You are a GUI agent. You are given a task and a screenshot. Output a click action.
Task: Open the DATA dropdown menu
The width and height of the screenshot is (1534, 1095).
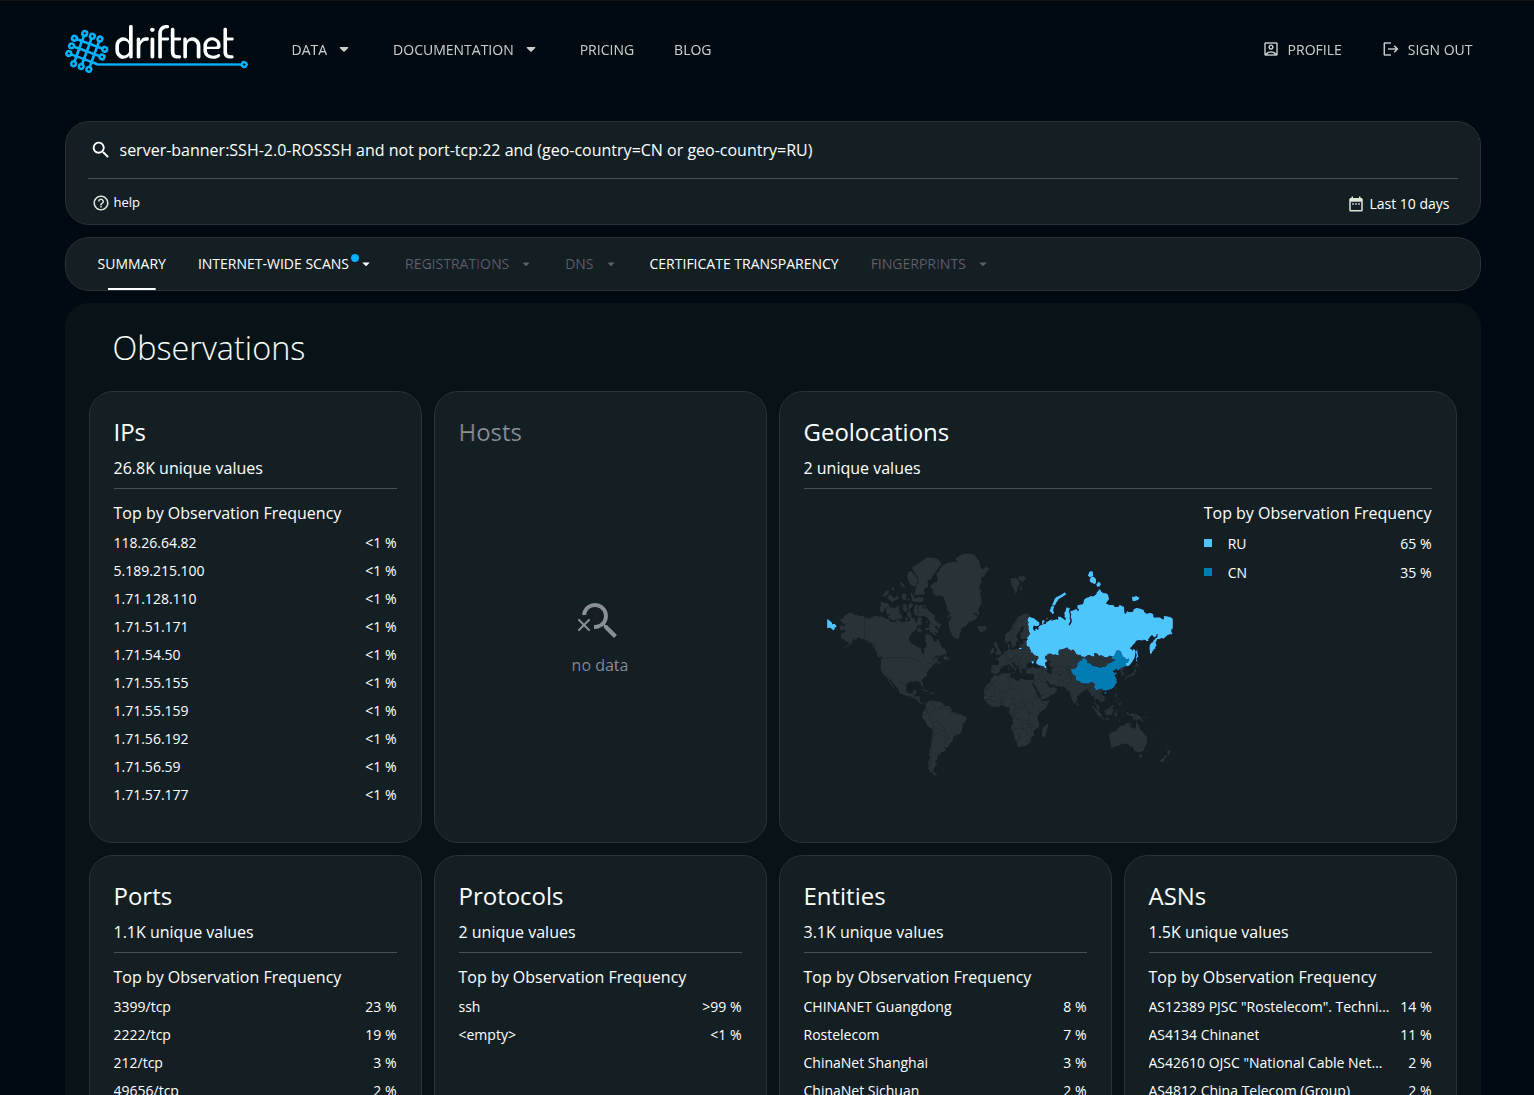coord(319,49)
